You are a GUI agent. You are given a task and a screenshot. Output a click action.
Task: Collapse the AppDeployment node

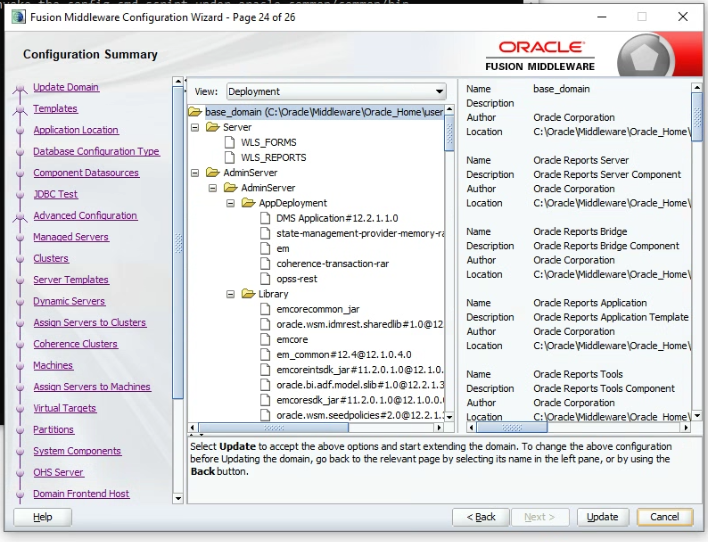(x=230, y=203)
